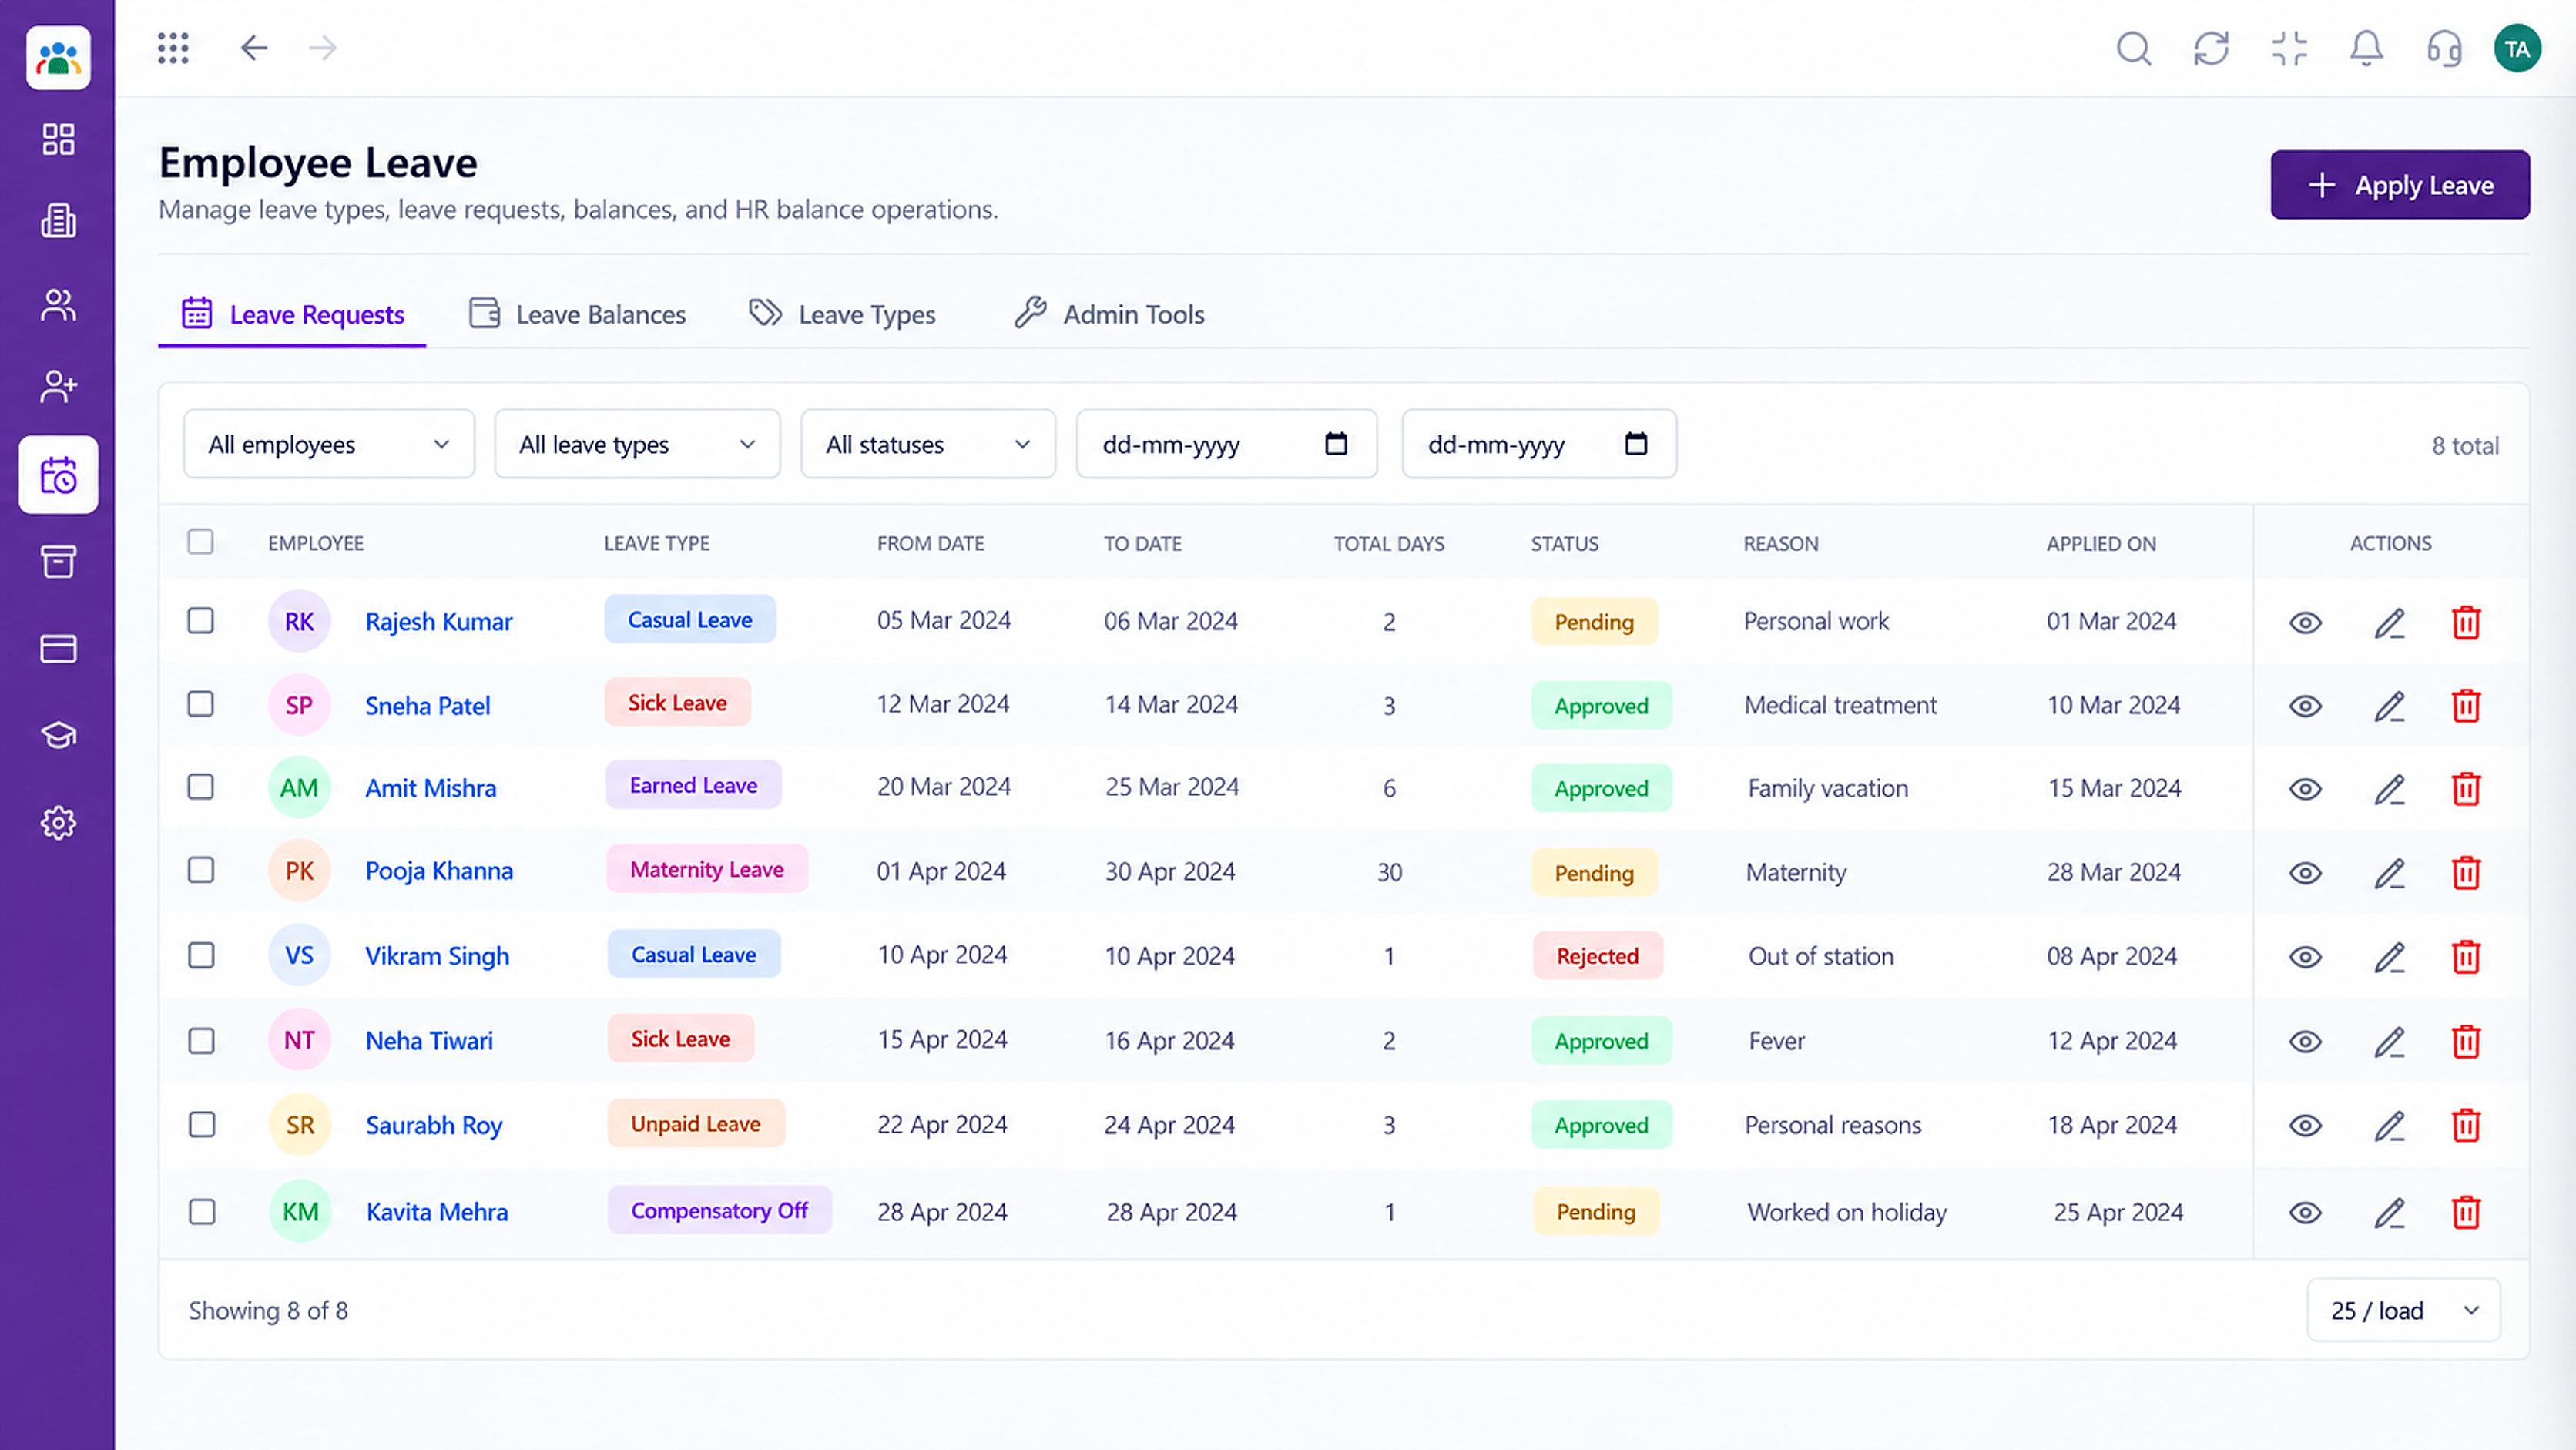Open the building icon in sidebar
Viewport: 2576px width, 1450px height.
58,221
